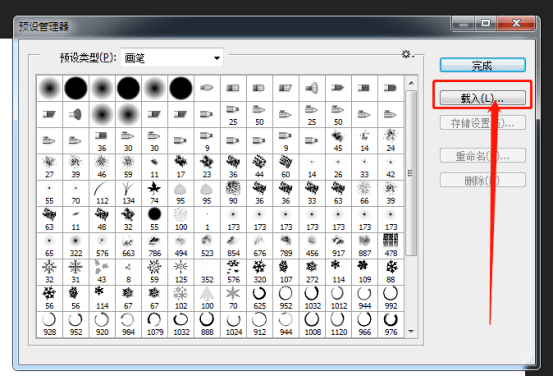Select snowflake brush labeled 320
This screenshot has width=554, height=376.
pyautogui.click(x=259, y=272)
